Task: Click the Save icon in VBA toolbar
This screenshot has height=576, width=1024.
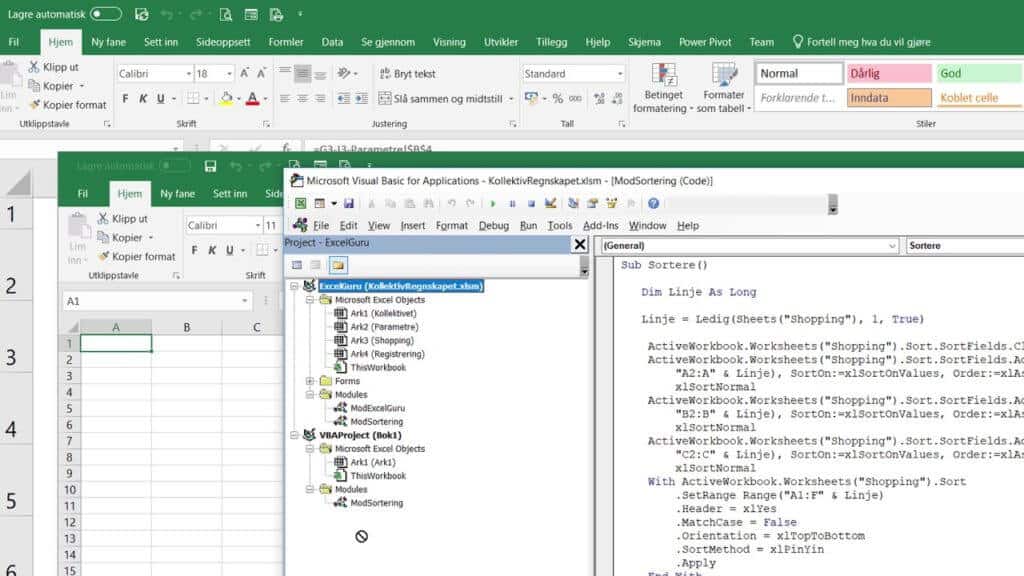Action: tap(349, 204)
